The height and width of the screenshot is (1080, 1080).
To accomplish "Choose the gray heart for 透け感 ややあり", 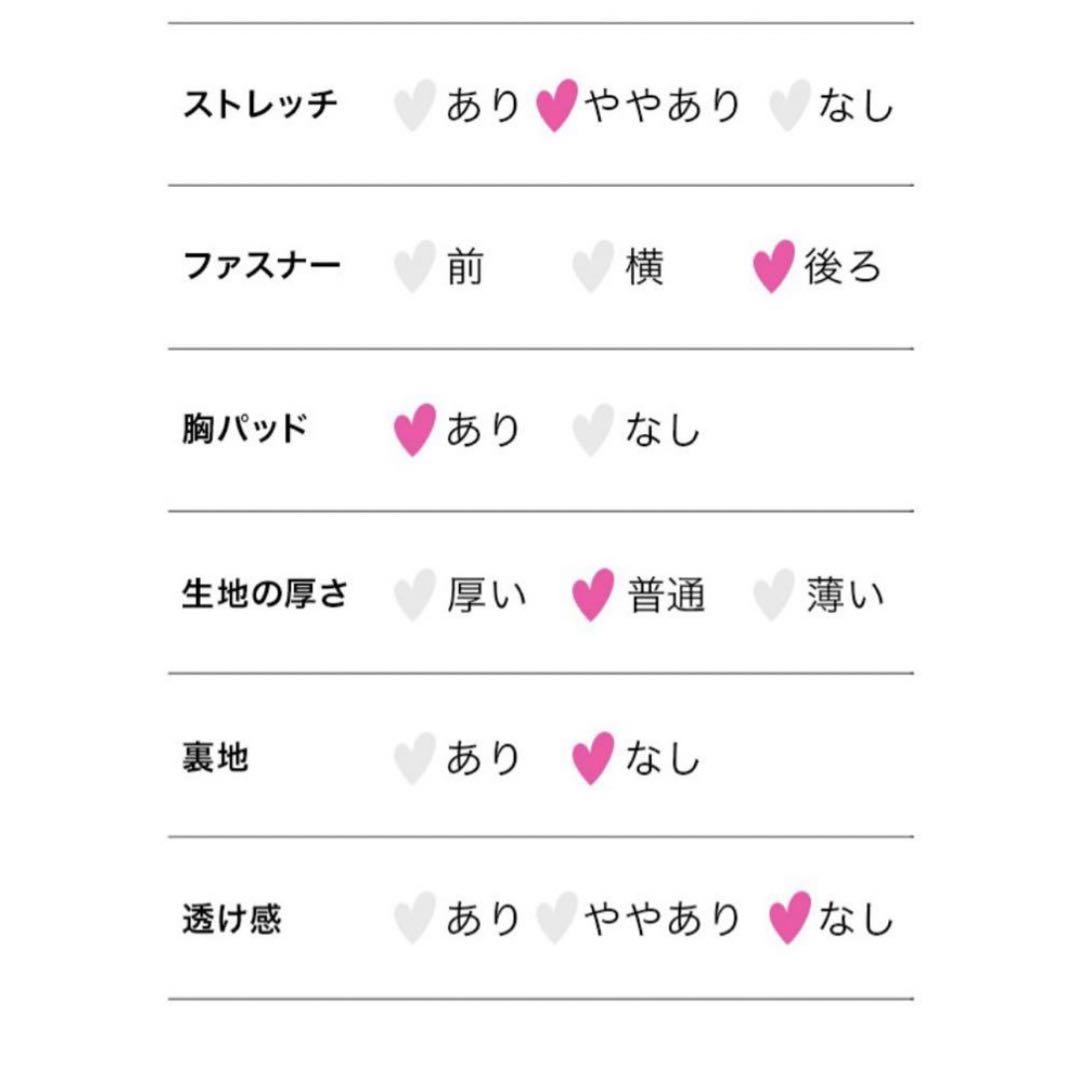I will pos(557,917).
